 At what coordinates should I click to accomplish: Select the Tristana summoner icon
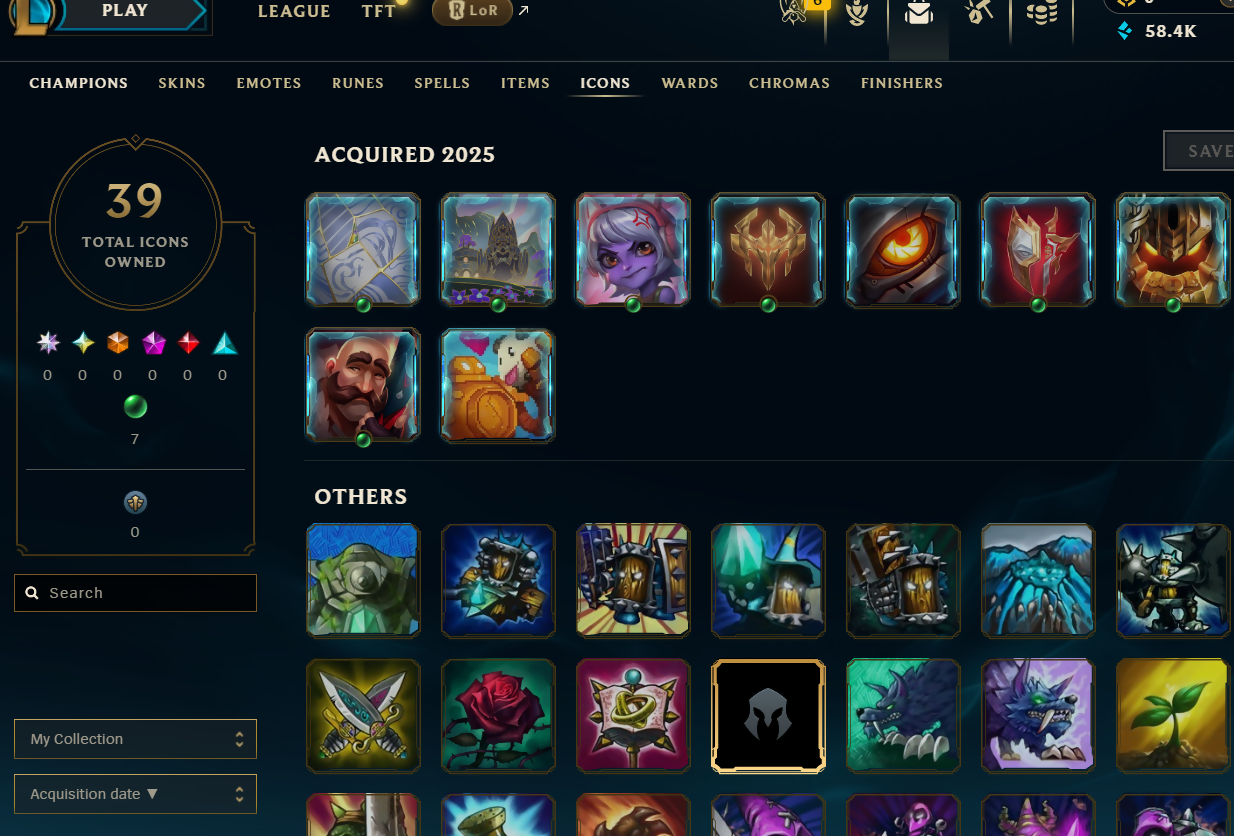coord(633,250)
